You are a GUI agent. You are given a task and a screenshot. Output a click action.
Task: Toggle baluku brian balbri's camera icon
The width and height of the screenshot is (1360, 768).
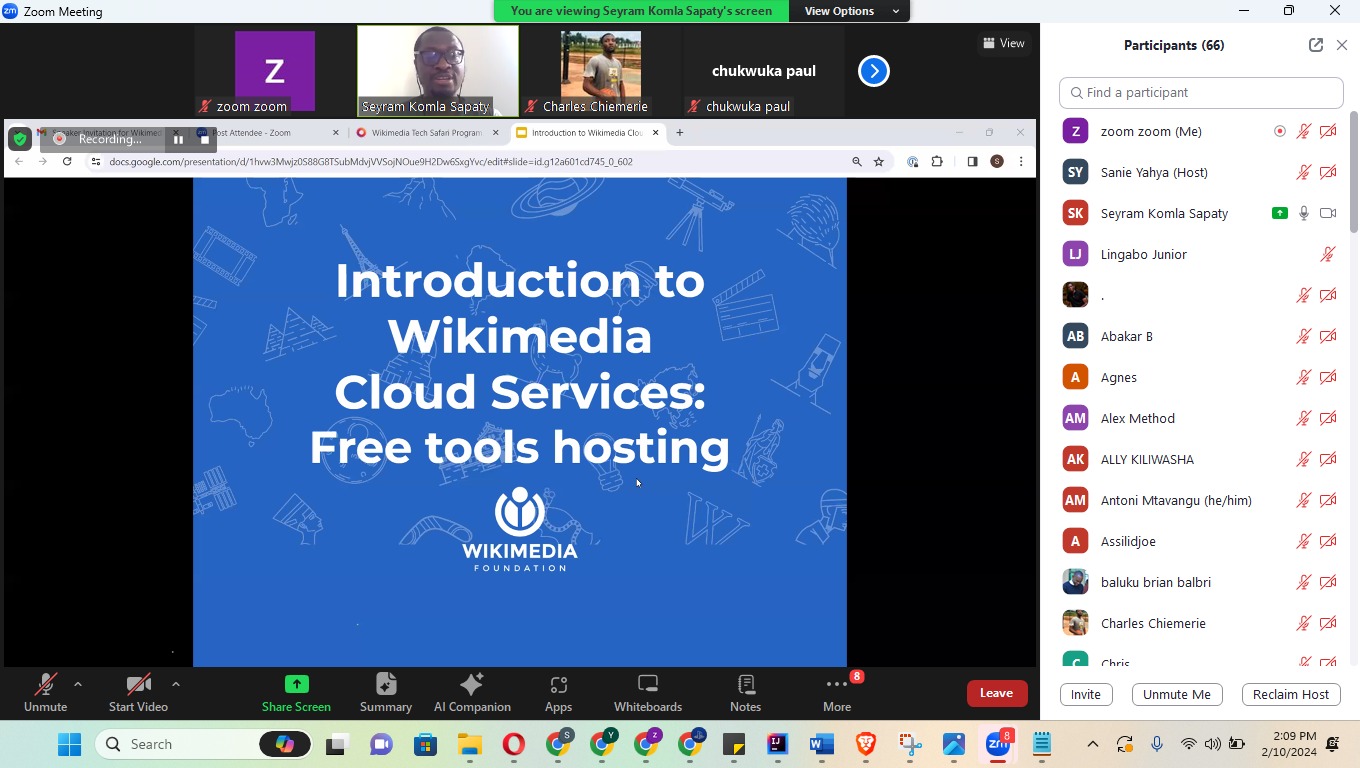(1328, 582)
